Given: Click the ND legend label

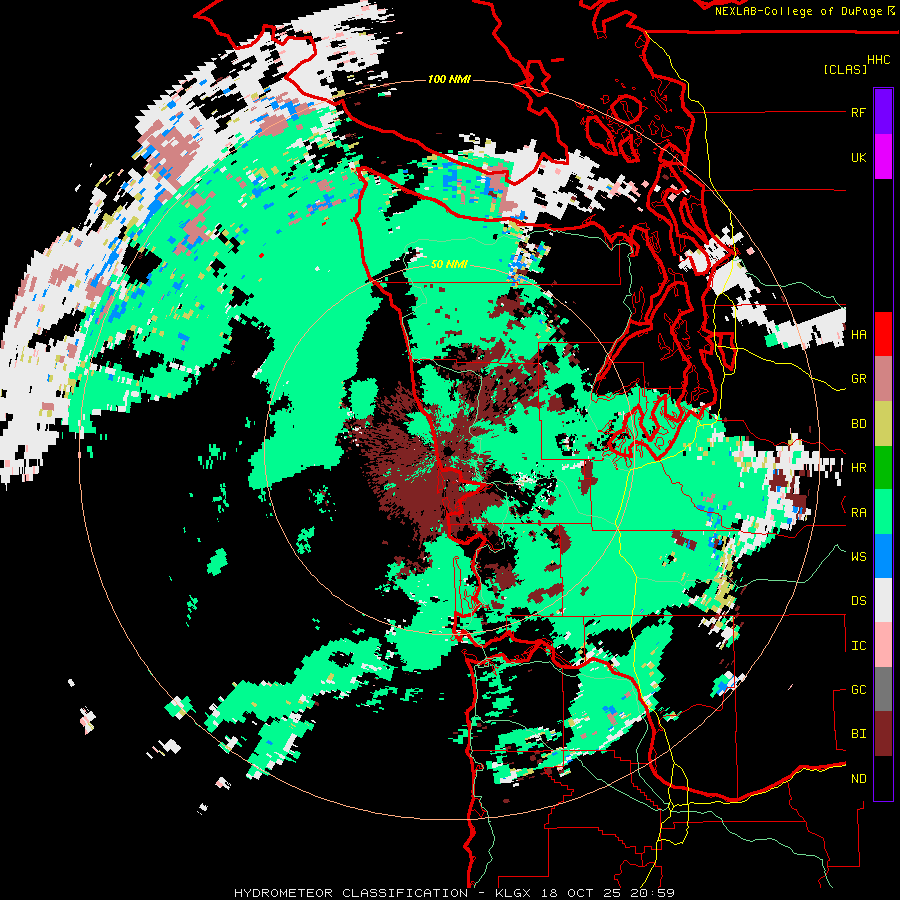Looking at the screenshot, I should [x=858, y=779].
